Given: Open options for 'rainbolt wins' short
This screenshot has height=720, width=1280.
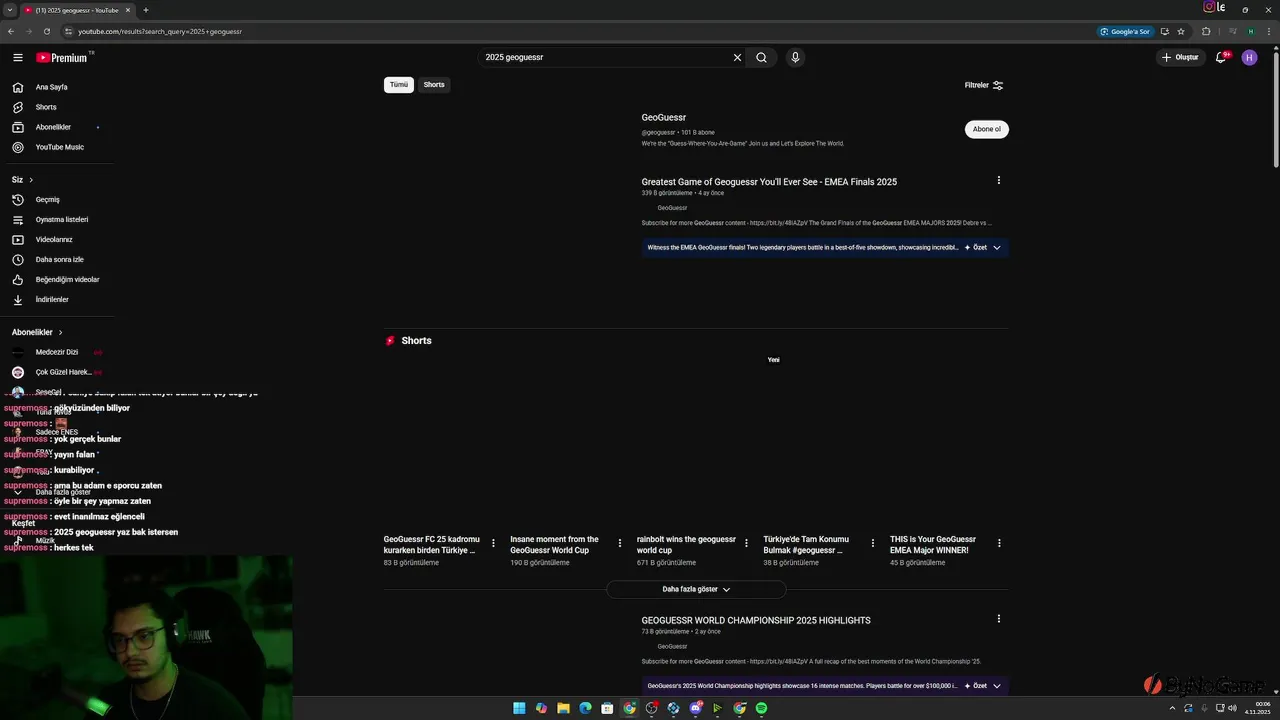Looking at the screenshot, I should [x=746, y=543].
